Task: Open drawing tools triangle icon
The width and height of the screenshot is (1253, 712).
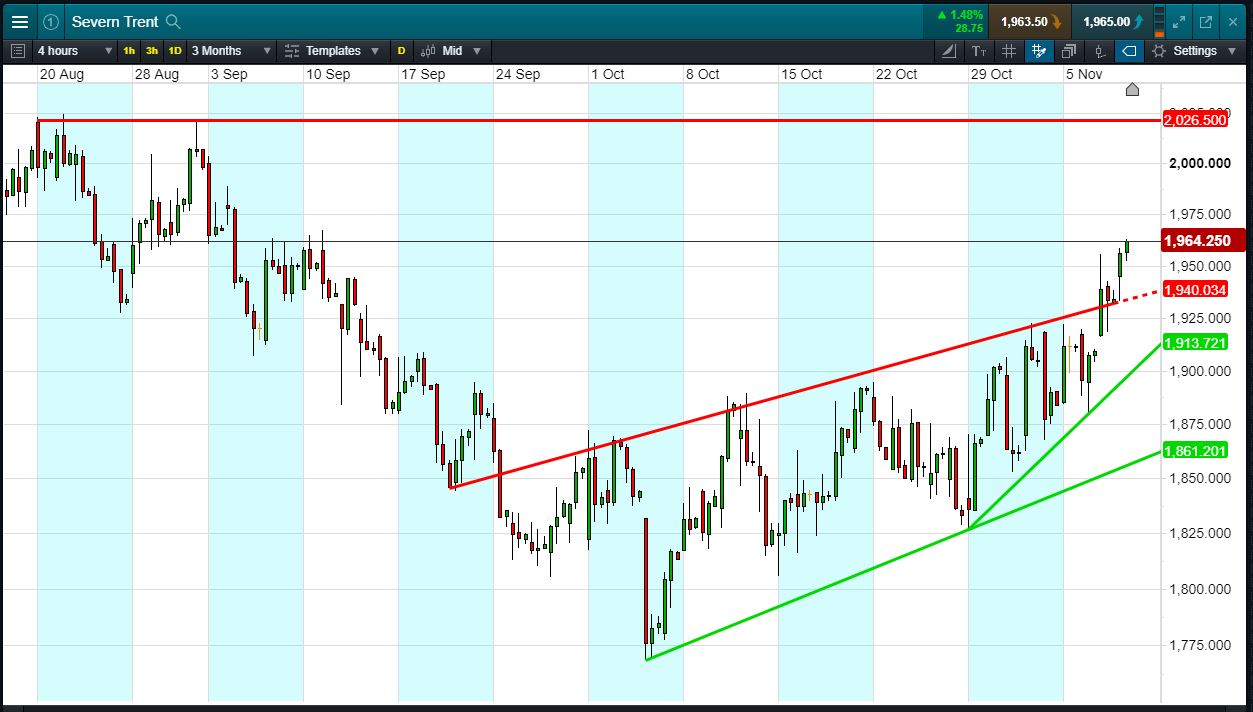Action: point(949,51)
